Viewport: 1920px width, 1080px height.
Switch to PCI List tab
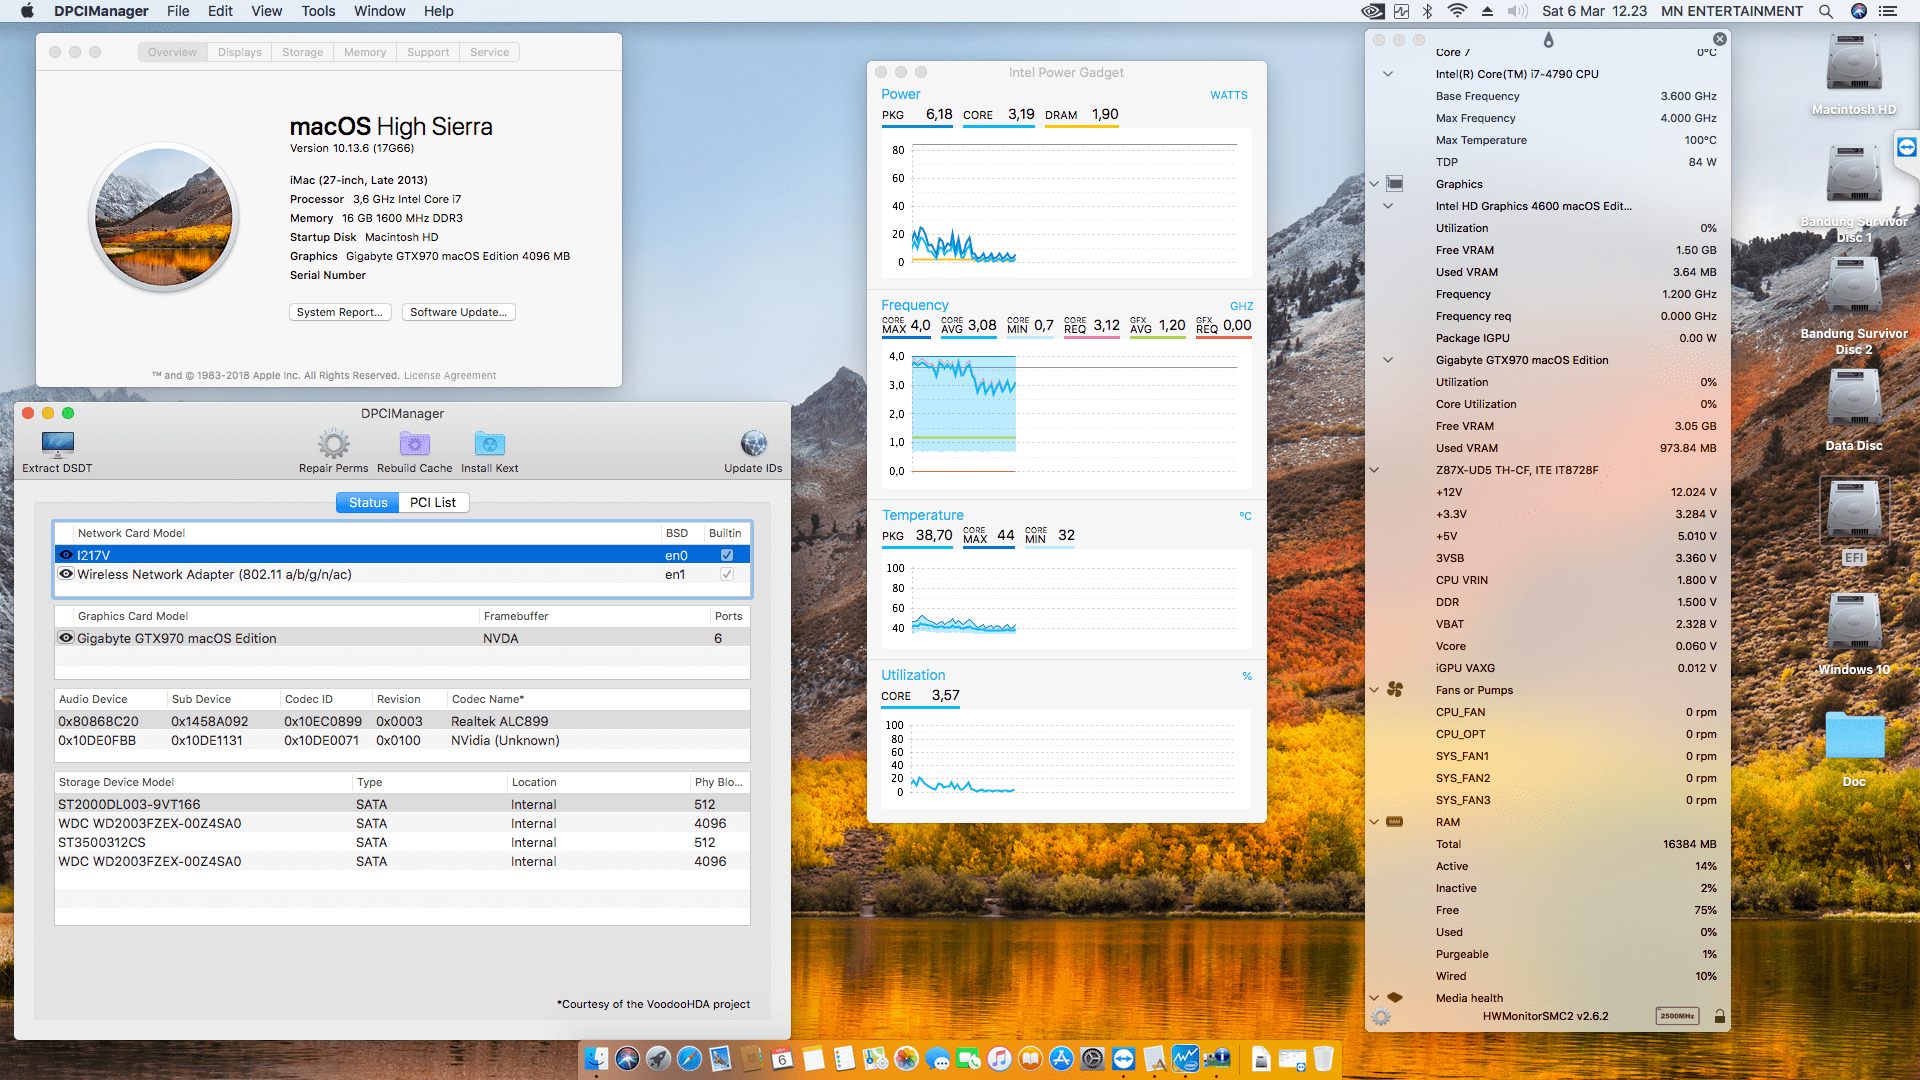tap(433, 502)
